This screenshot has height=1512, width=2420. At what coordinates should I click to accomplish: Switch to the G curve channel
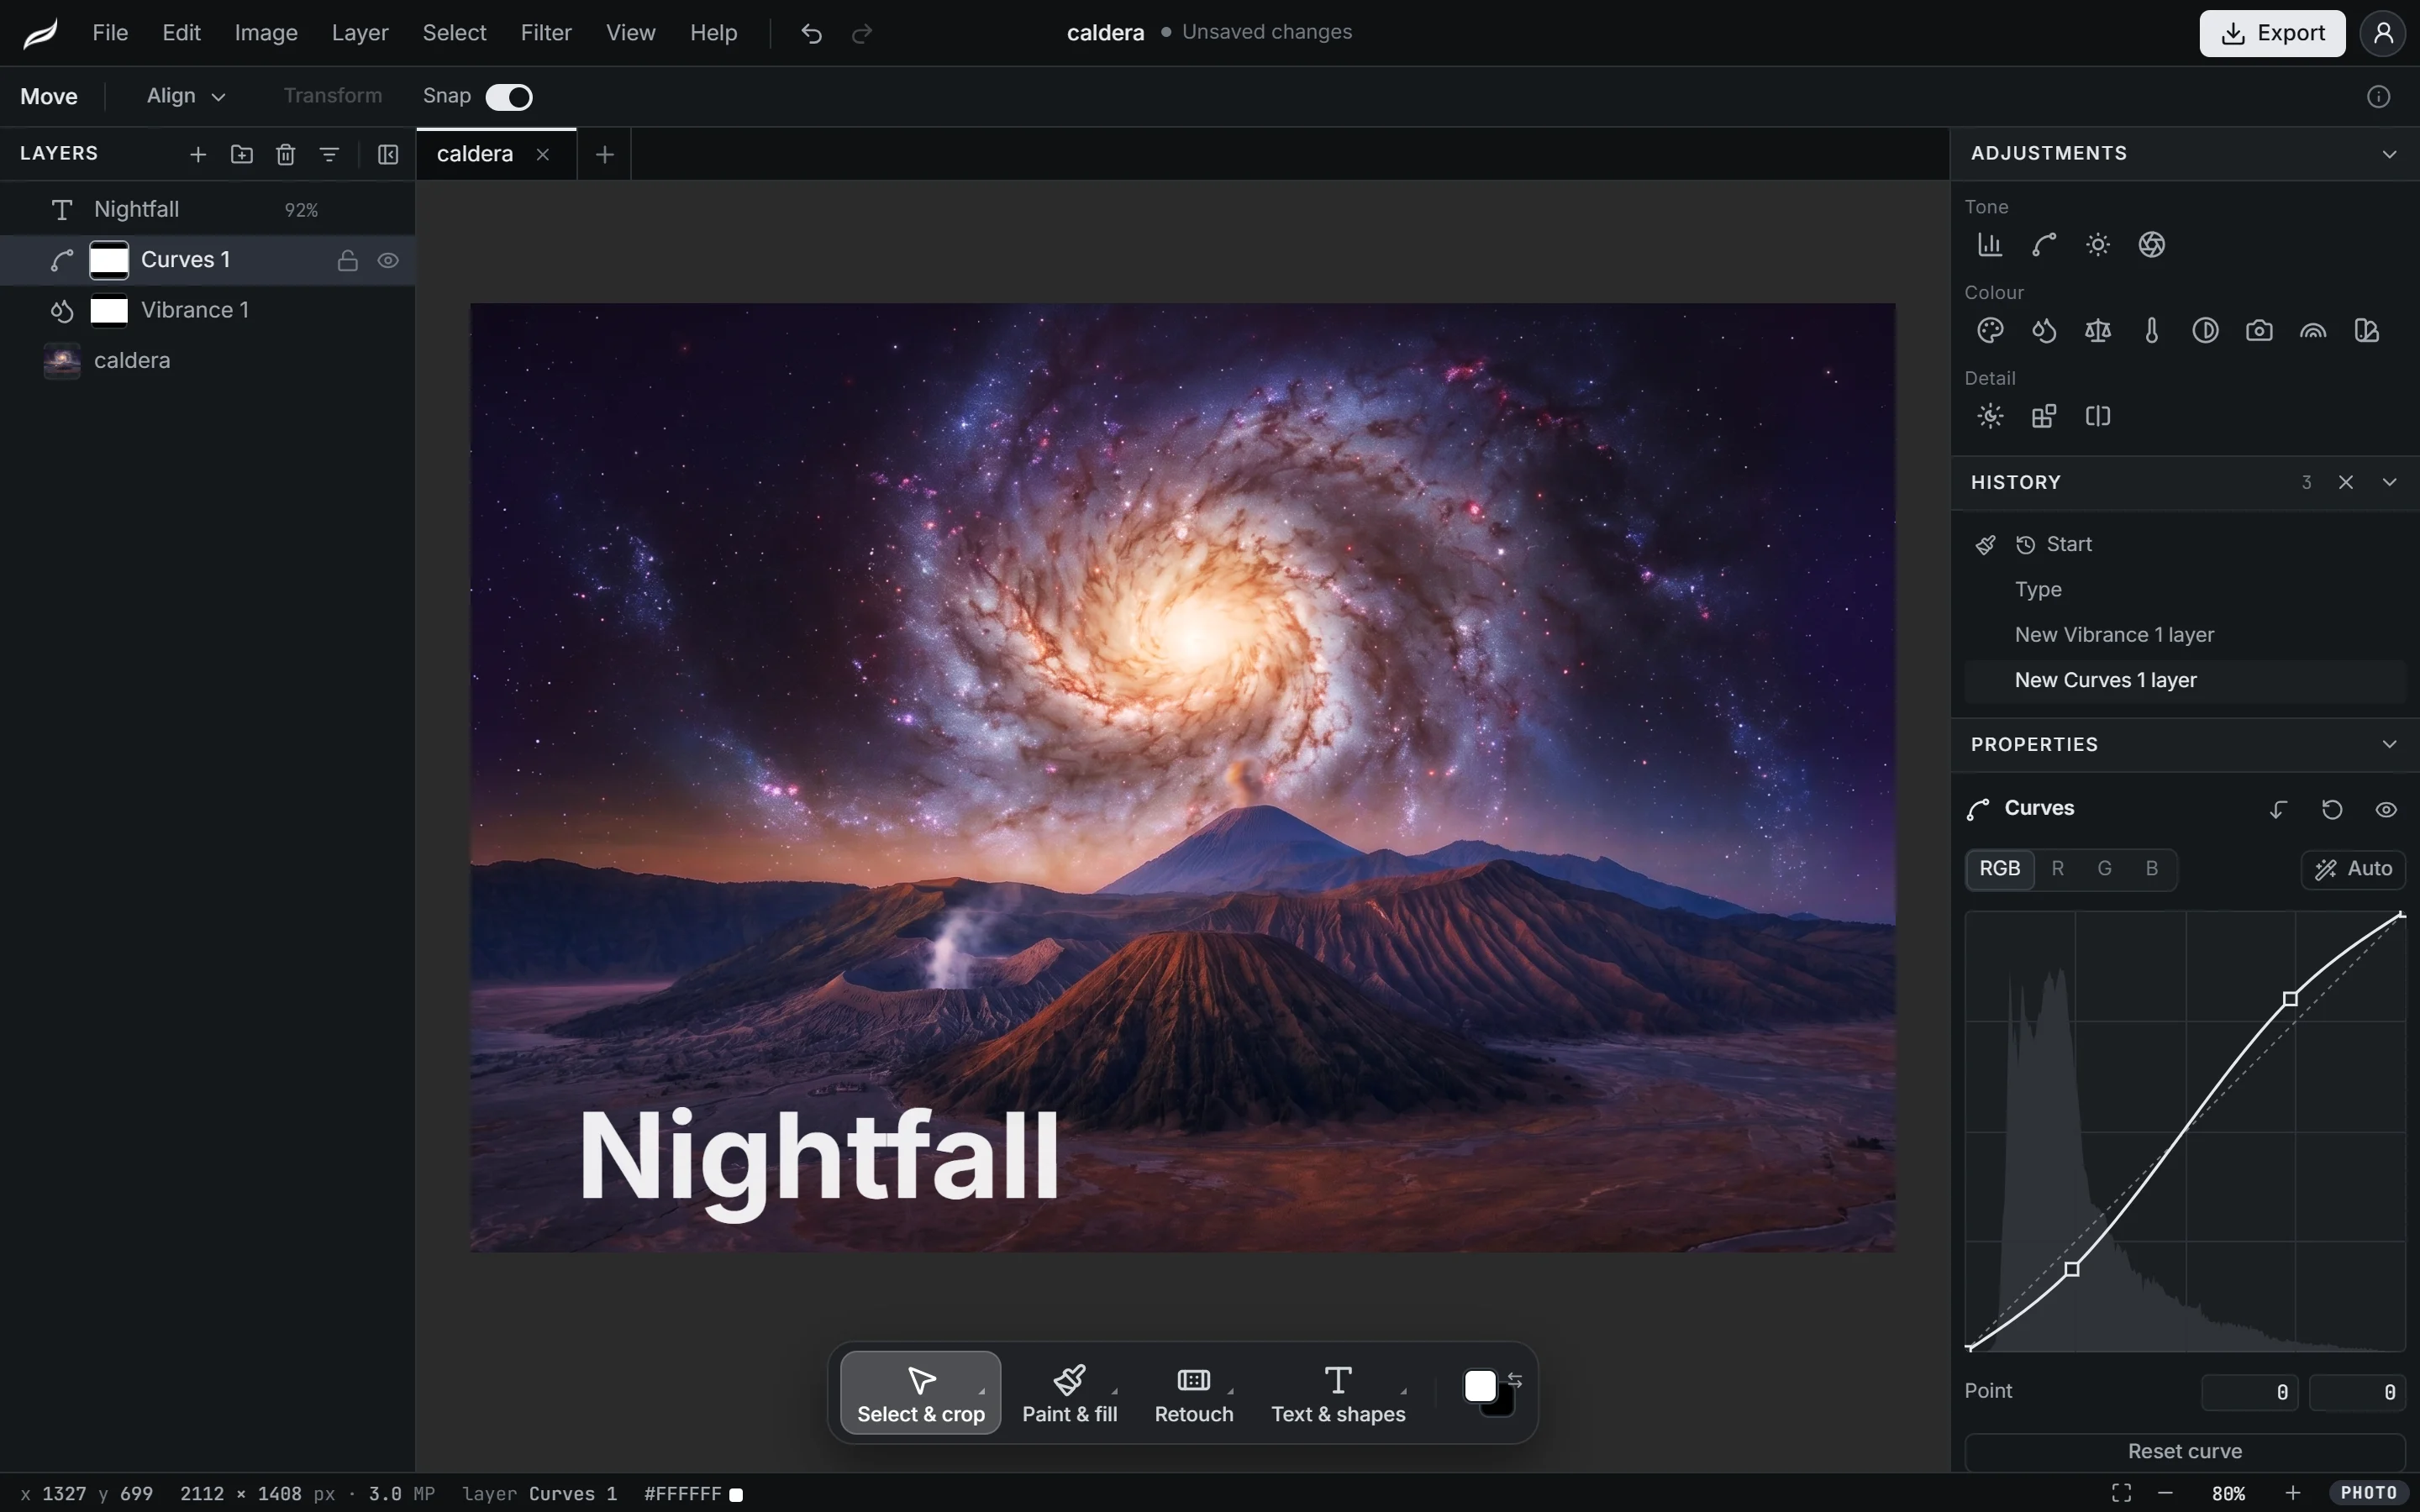coord(2105,869)
